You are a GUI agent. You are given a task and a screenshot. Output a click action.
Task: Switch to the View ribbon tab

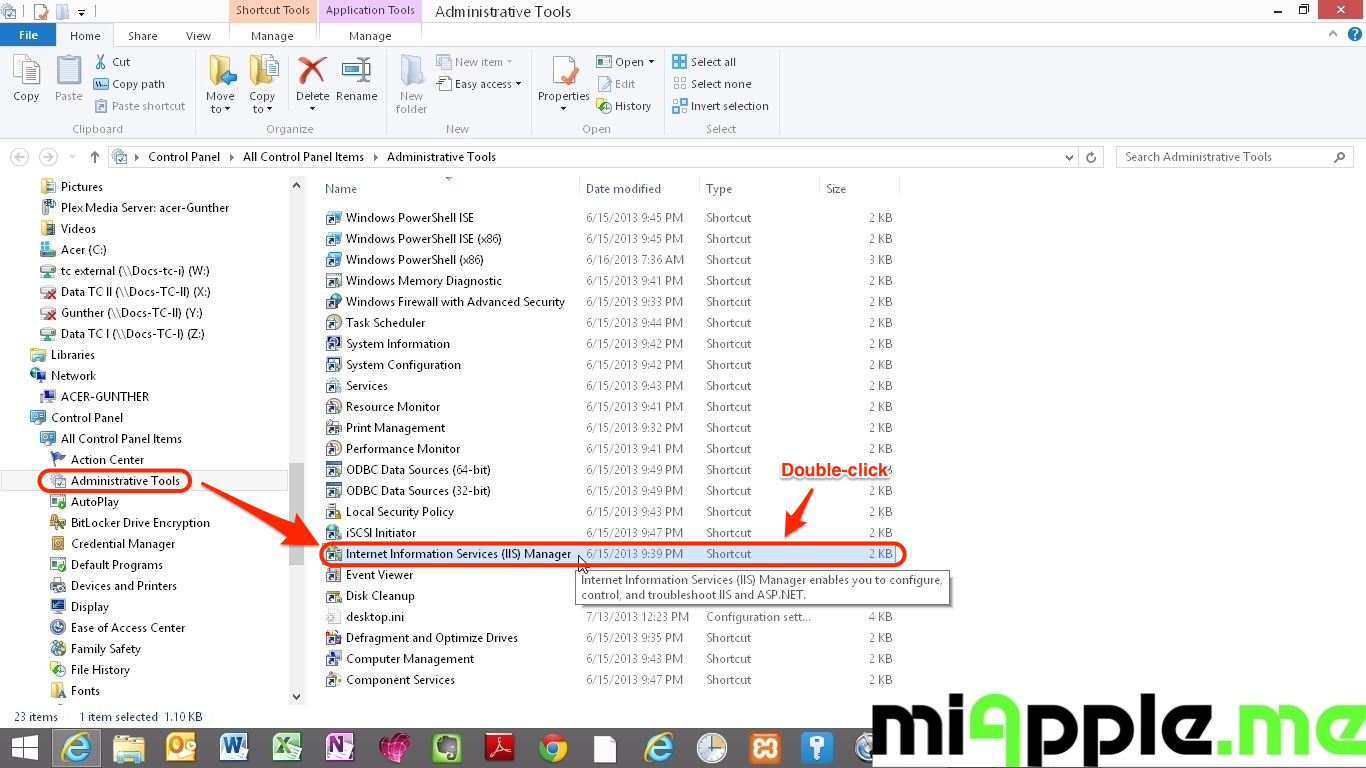click(x=198, y=36)
